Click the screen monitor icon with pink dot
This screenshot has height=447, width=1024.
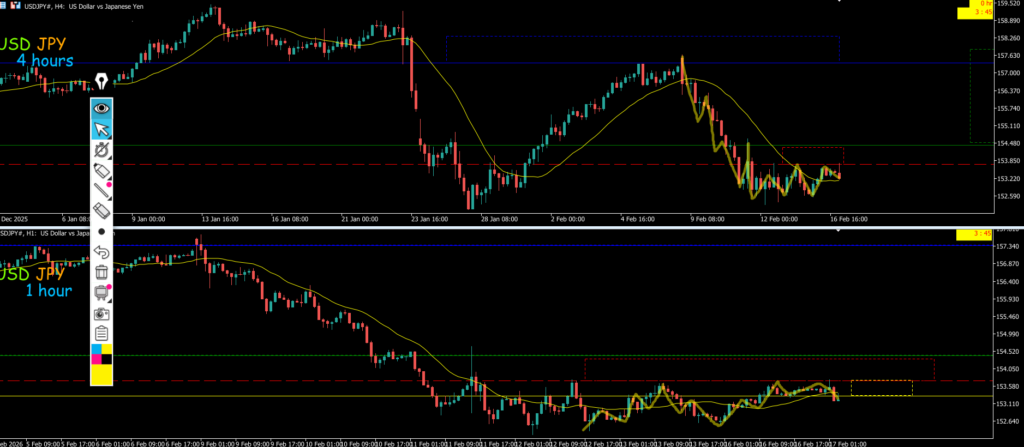[x=101, y=292]
